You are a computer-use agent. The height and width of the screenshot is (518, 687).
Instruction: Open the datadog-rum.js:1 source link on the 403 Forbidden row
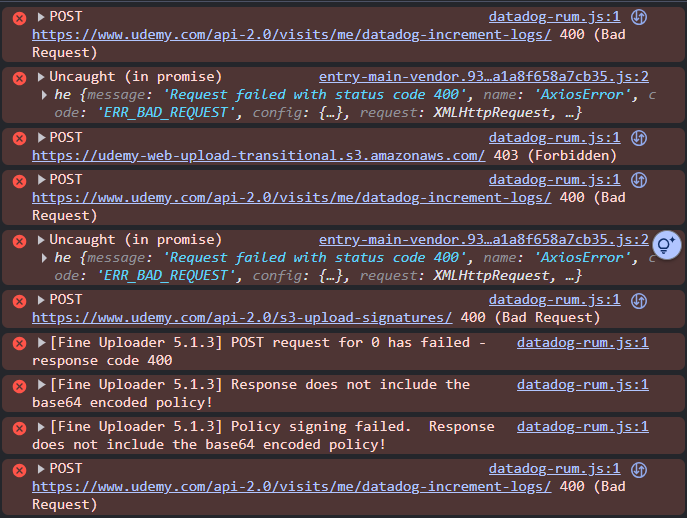(555, 138)
